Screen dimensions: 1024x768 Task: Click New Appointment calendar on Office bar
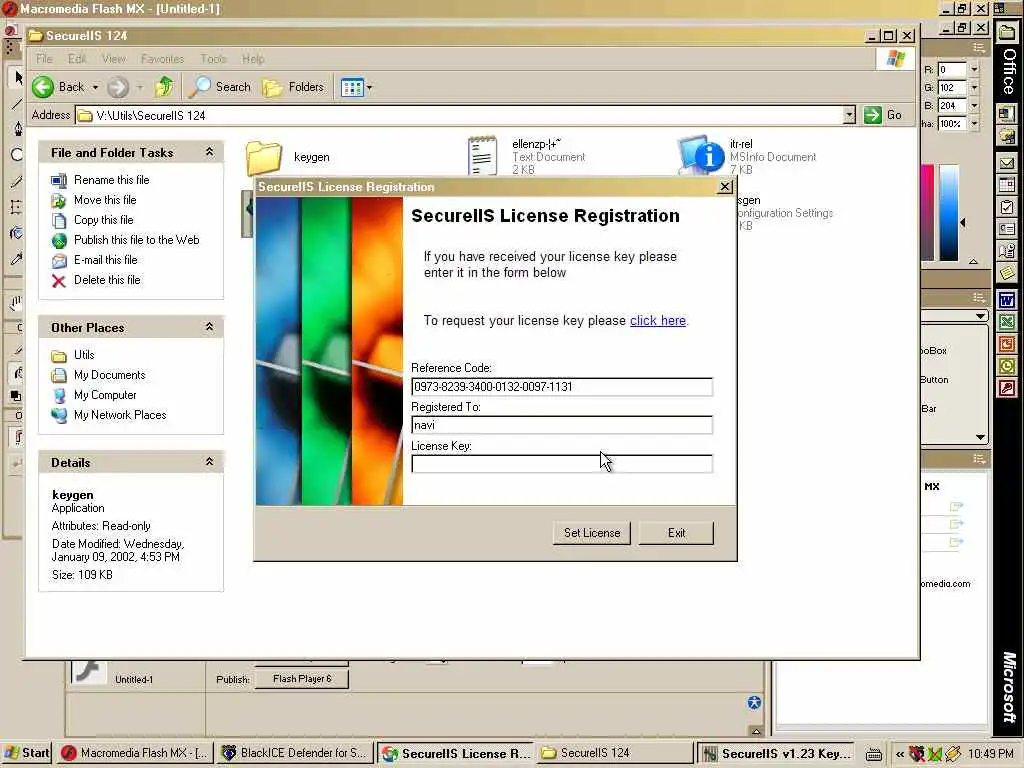1006,185
